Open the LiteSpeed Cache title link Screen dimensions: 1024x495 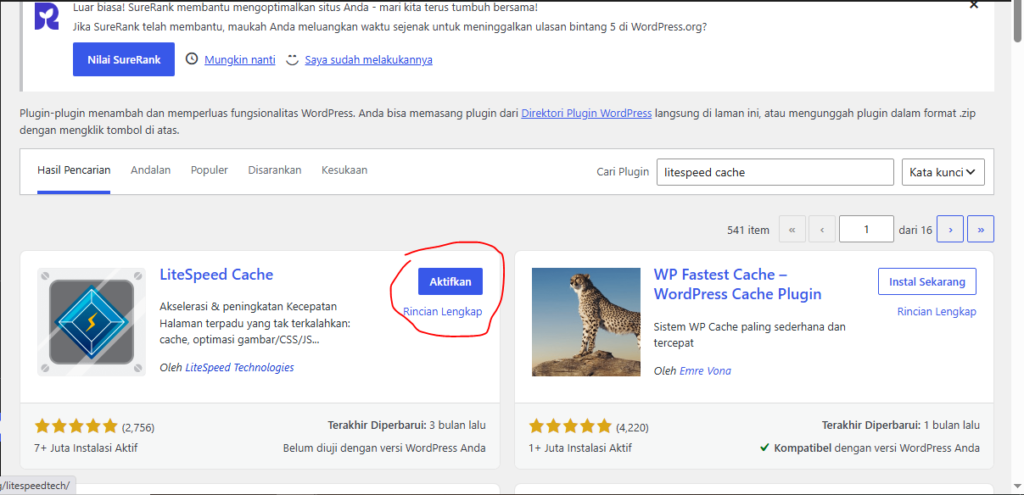216,274
